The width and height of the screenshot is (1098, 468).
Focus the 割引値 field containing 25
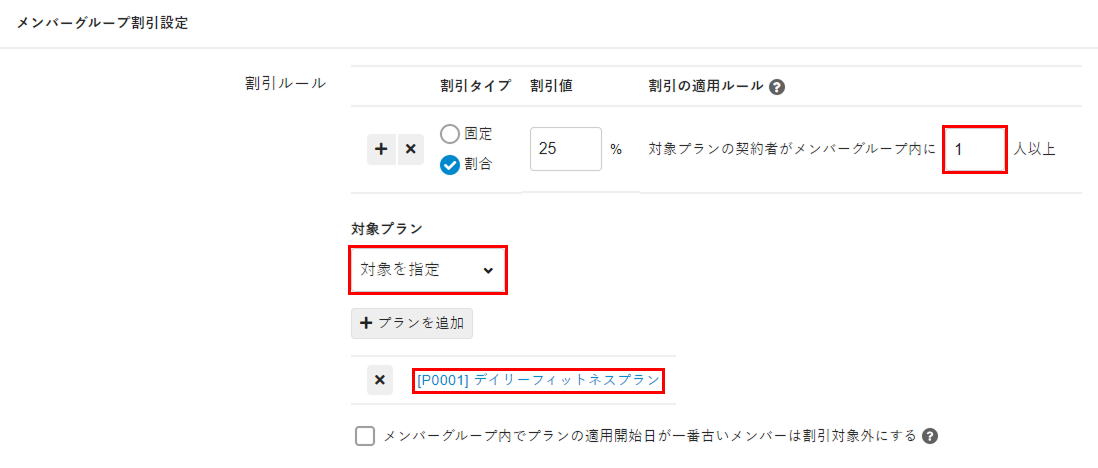click(565, 149)
